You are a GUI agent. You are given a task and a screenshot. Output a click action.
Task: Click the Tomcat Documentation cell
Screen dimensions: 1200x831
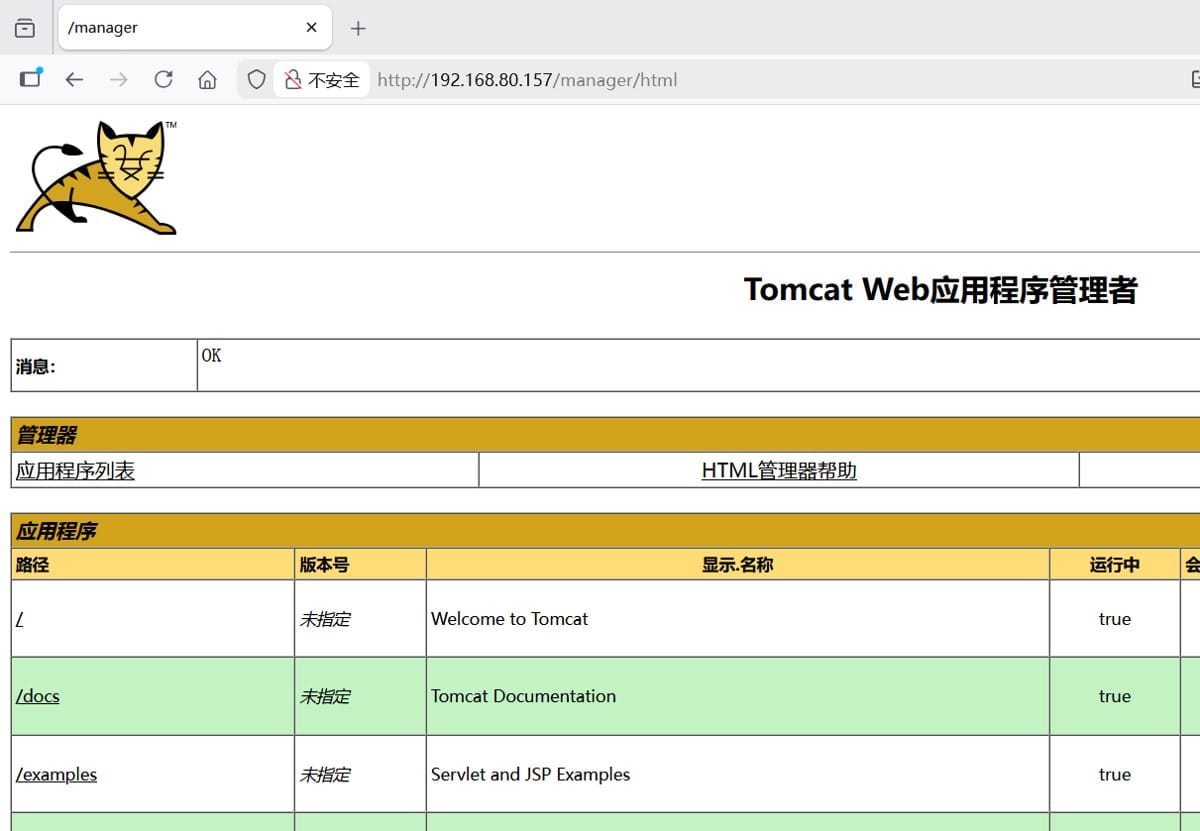(737, 696)
